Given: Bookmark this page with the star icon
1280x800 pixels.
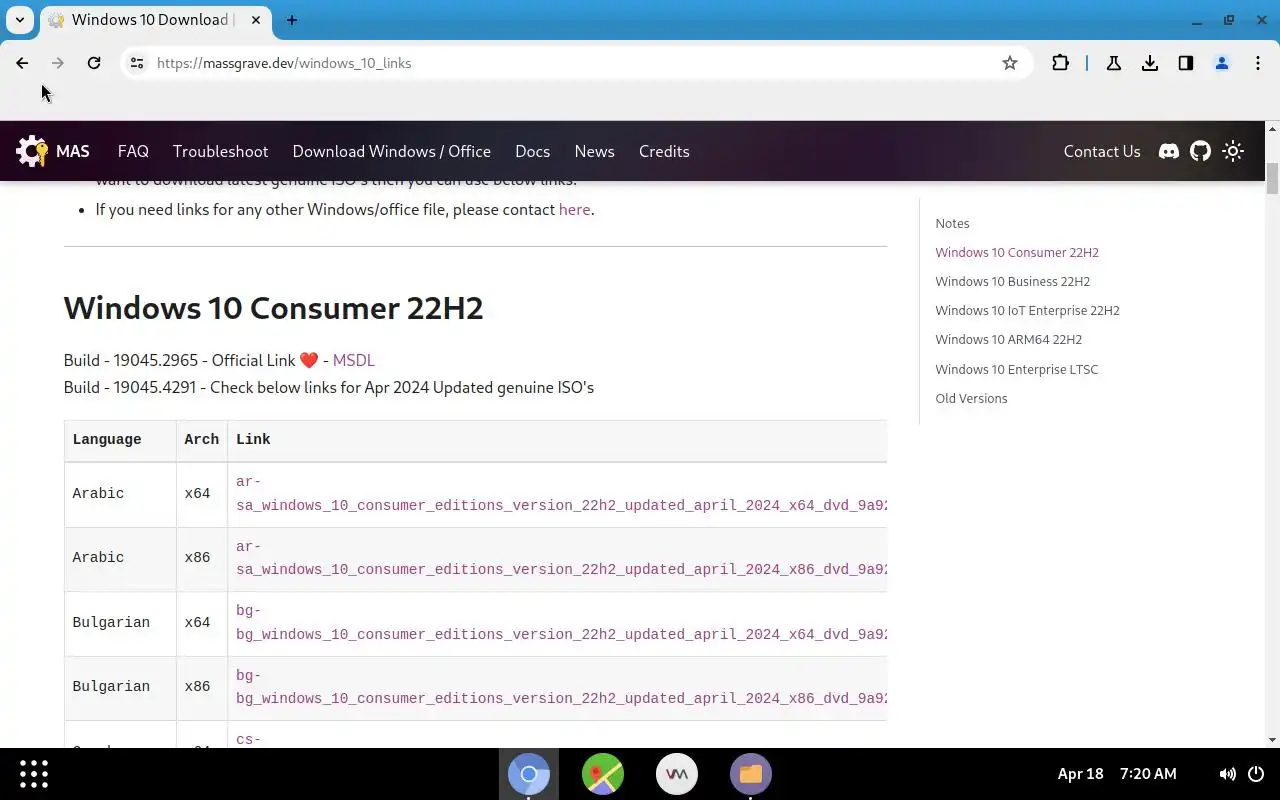Looking at the screenshot, I should (x=1010, y=63).
